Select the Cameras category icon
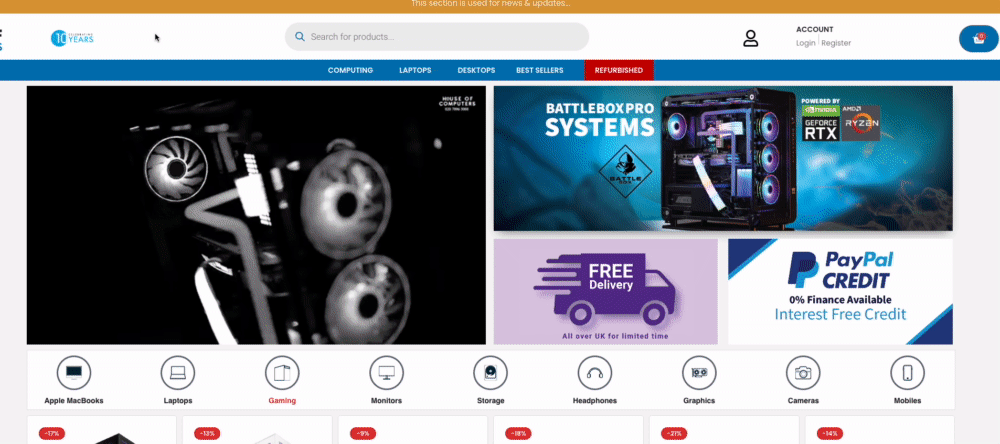 pos(803,373)
